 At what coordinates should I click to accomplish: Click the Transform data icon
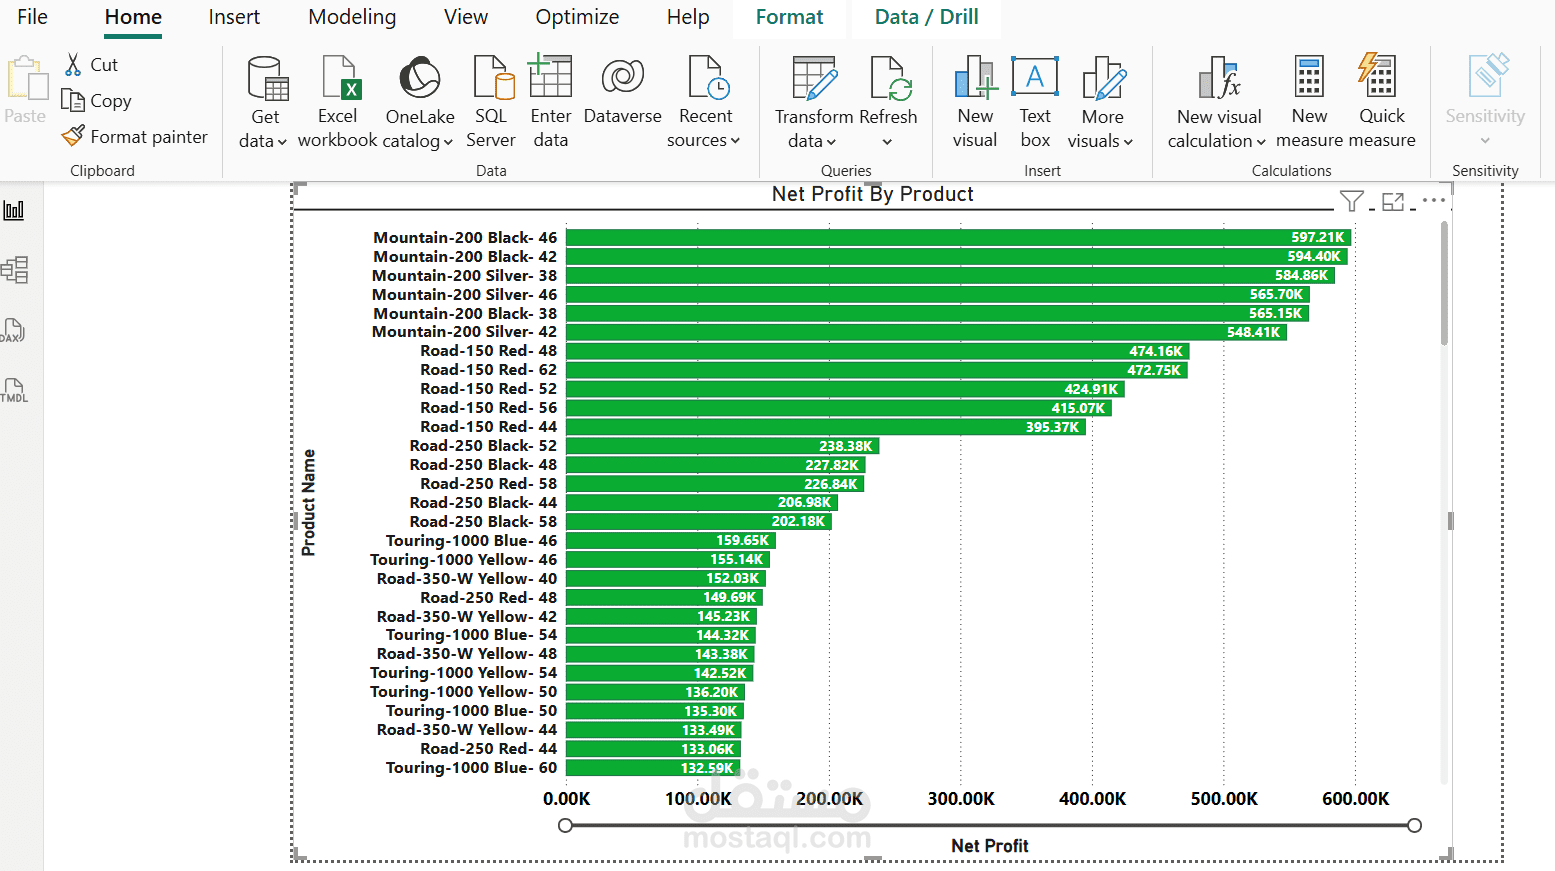click(814, 78)
